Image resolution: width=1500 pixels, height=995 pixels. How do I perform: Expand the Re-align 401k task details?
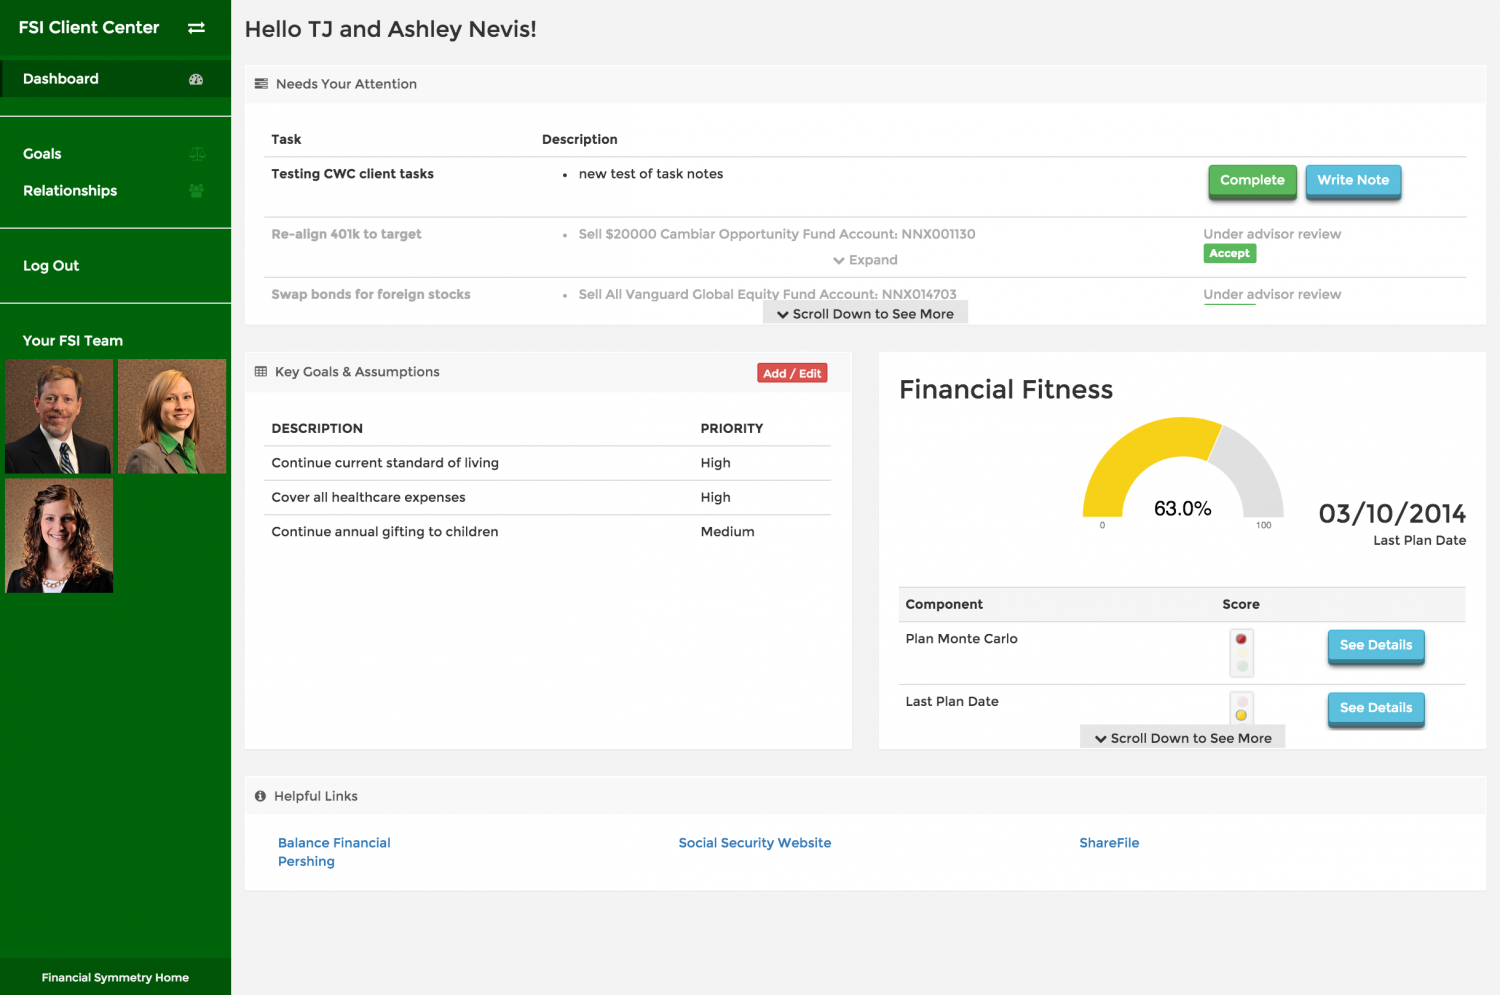coord(865,260)
